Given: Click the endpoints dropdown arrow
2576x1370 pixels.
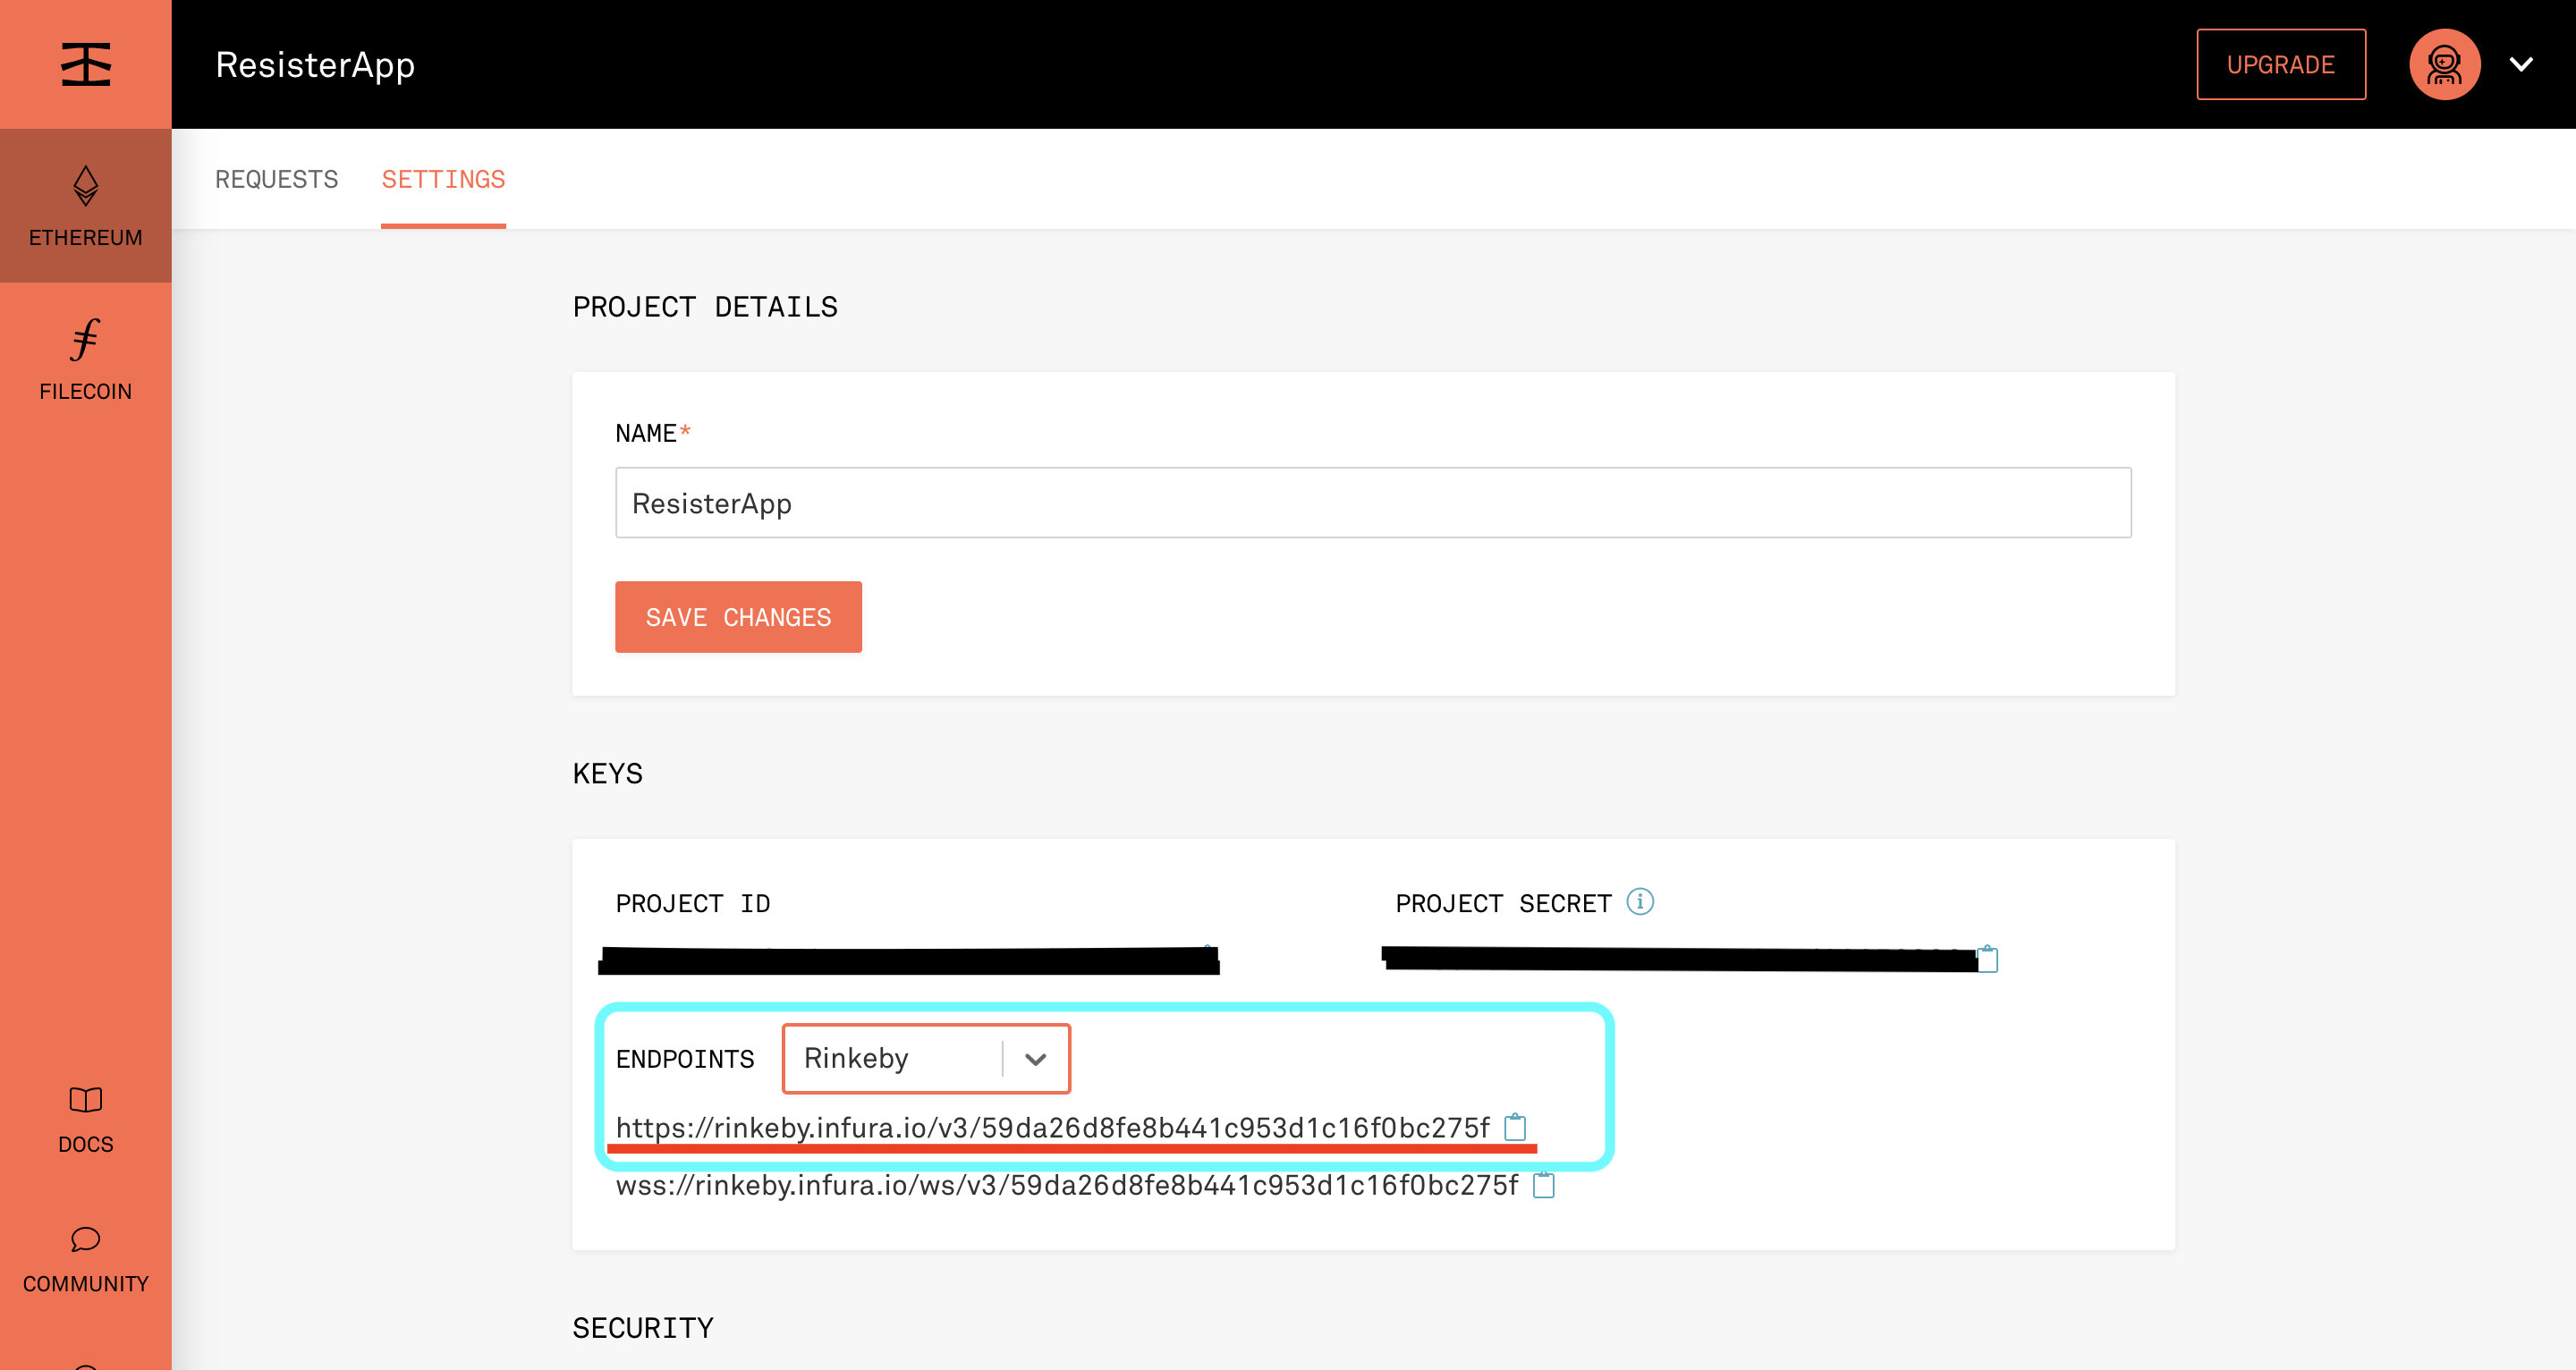Looking at the screenshot, I should [1035, 1058].
